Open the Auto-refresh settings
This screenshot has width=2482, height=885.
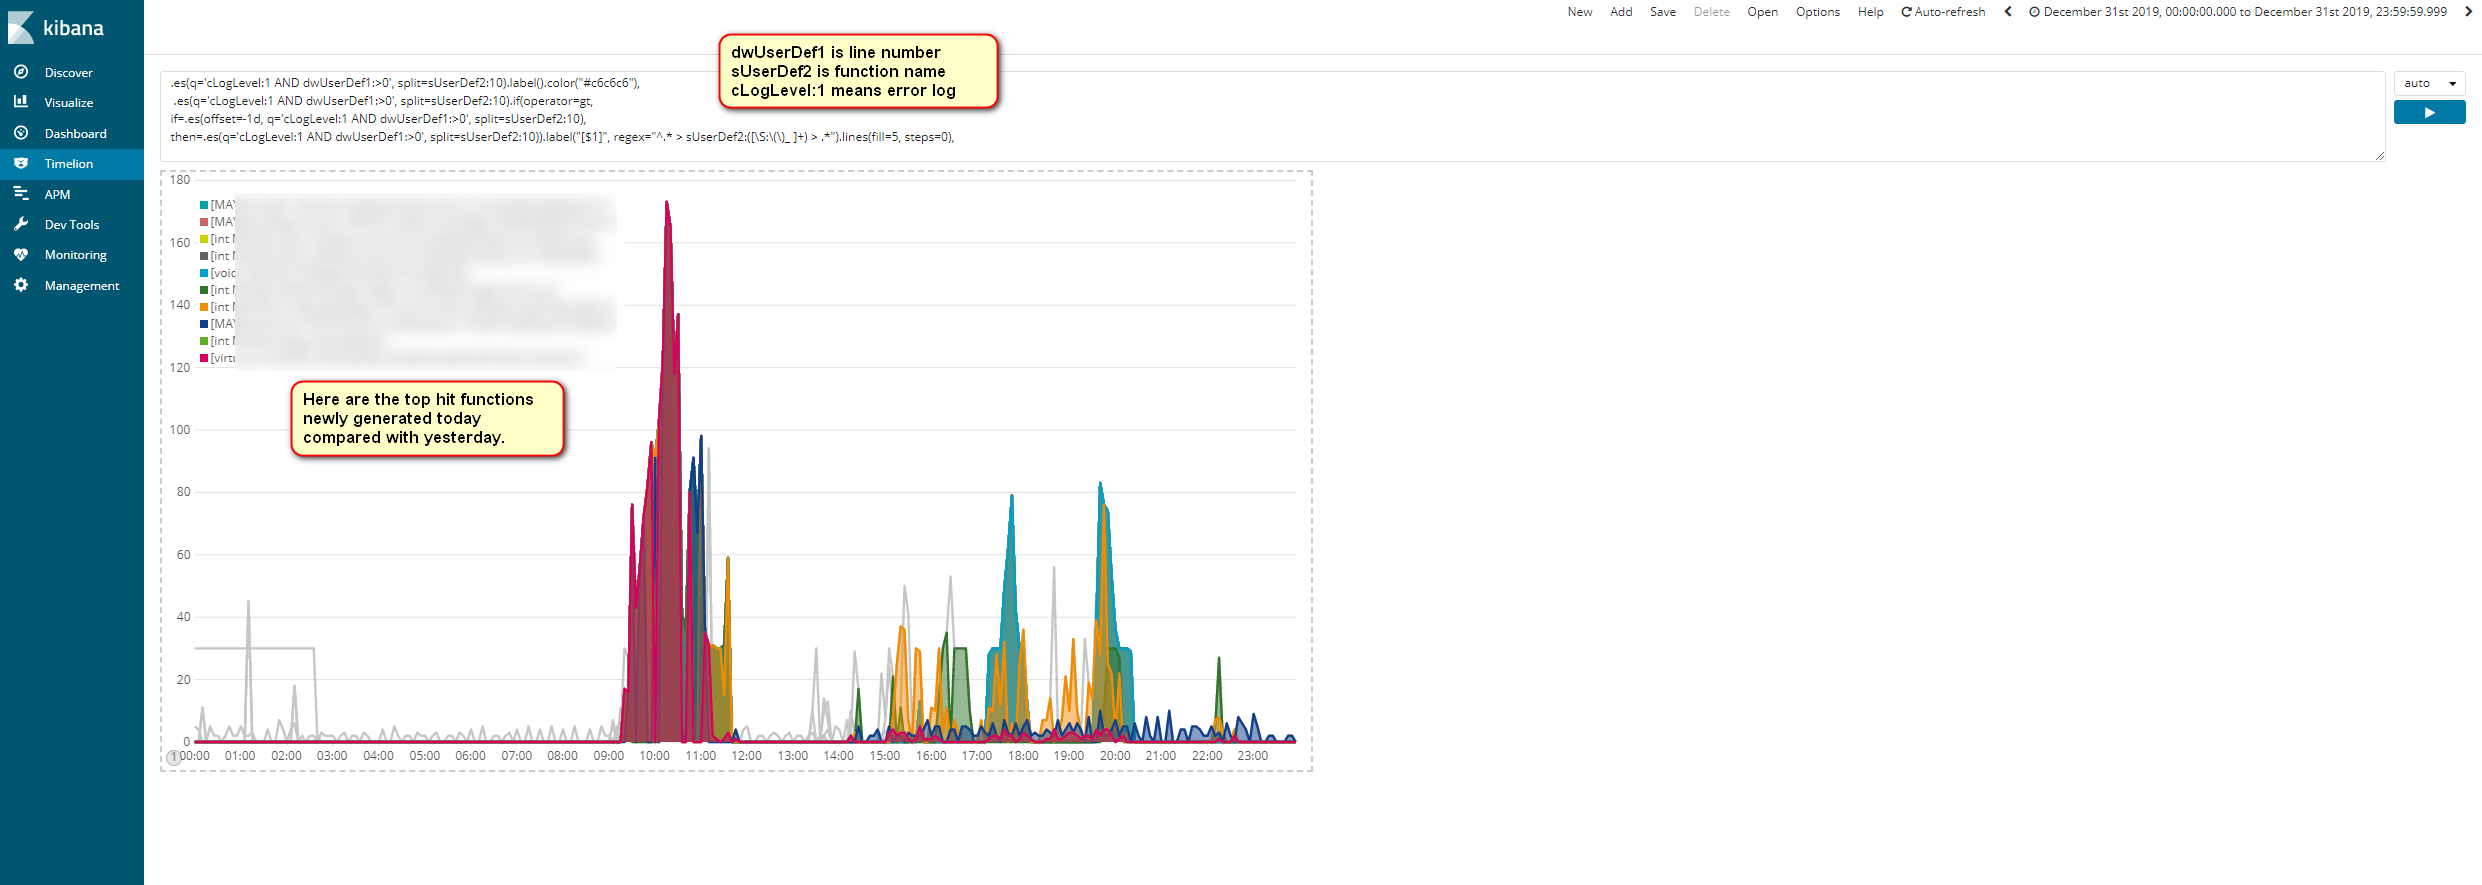click(1943, 12)
